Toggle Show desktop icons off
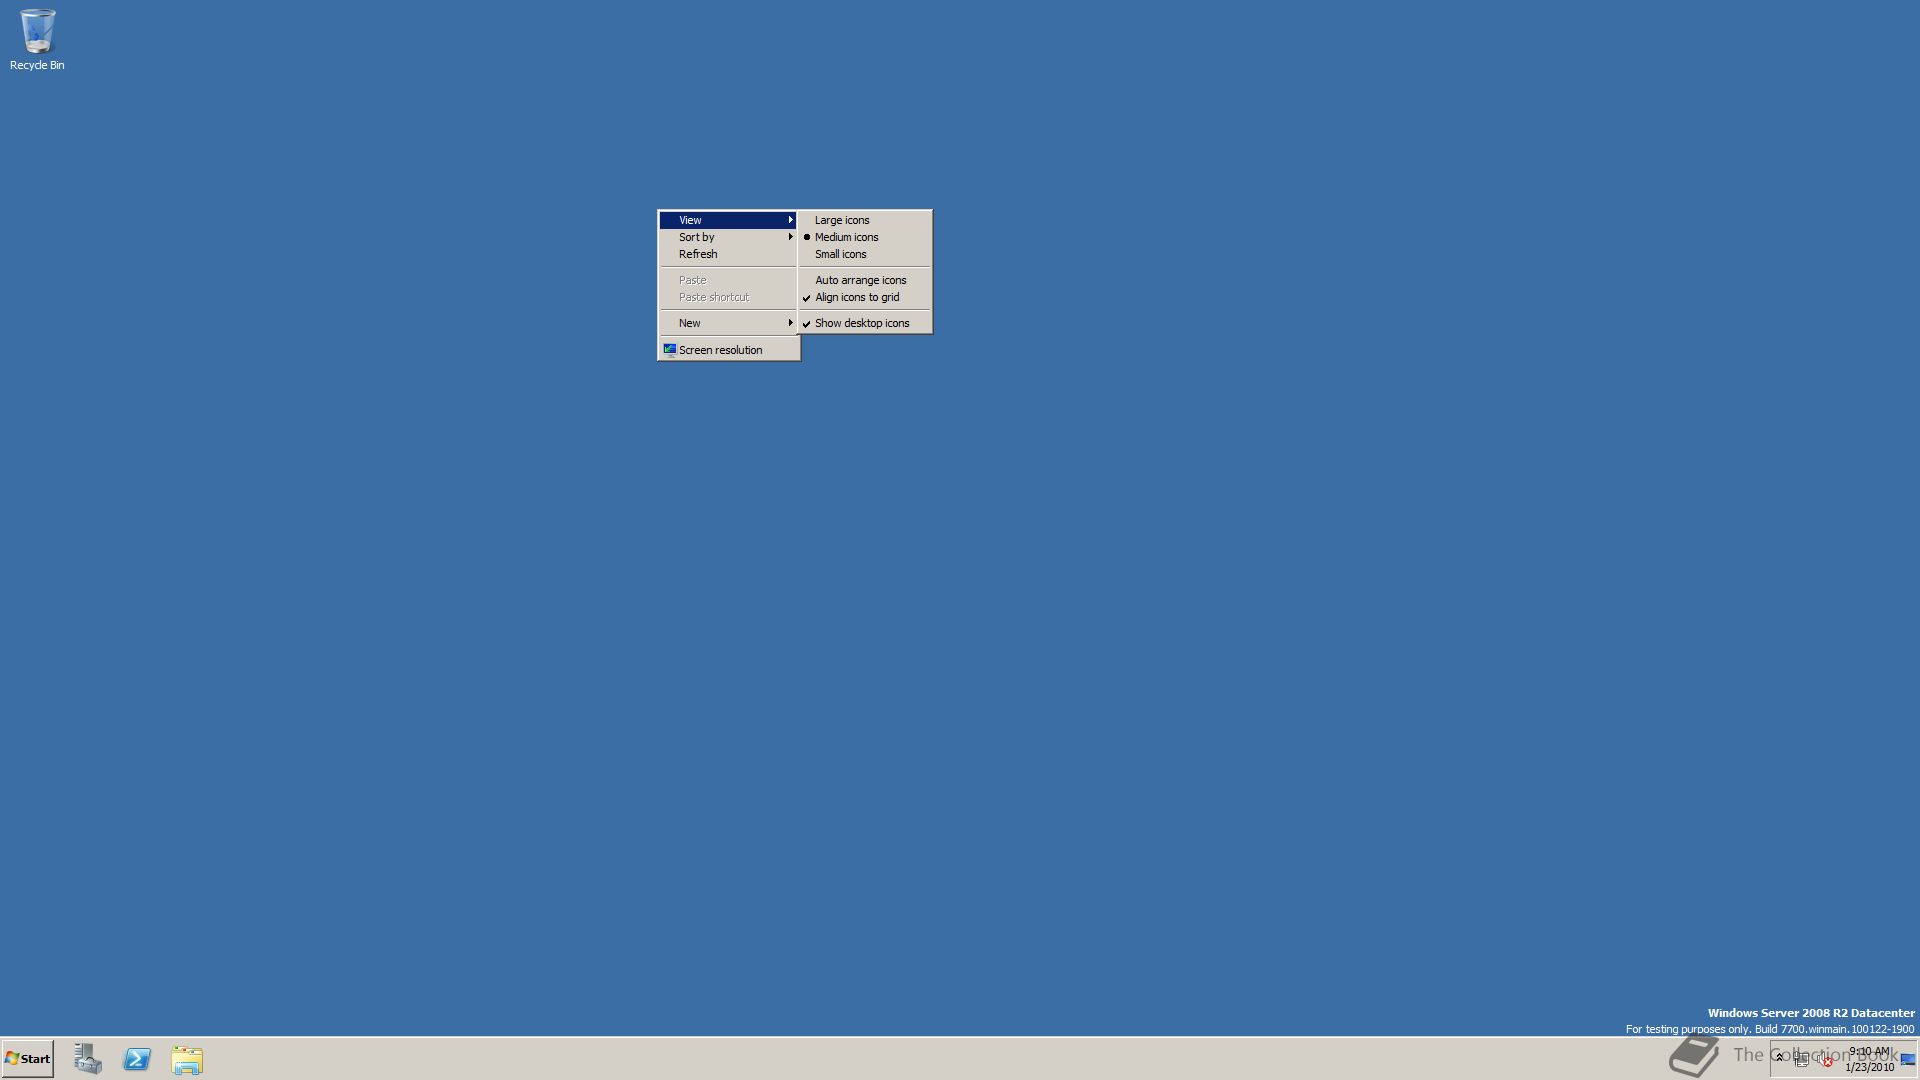The height and width of the screenshot is (1080, 1920). [x=865, y=323]
